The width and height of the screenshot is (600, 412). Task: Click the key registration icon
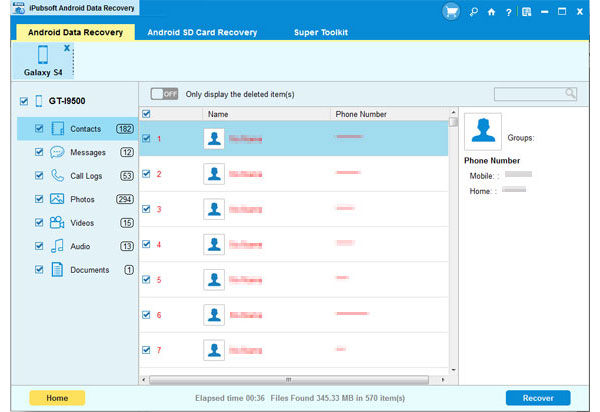pos(475,12)
